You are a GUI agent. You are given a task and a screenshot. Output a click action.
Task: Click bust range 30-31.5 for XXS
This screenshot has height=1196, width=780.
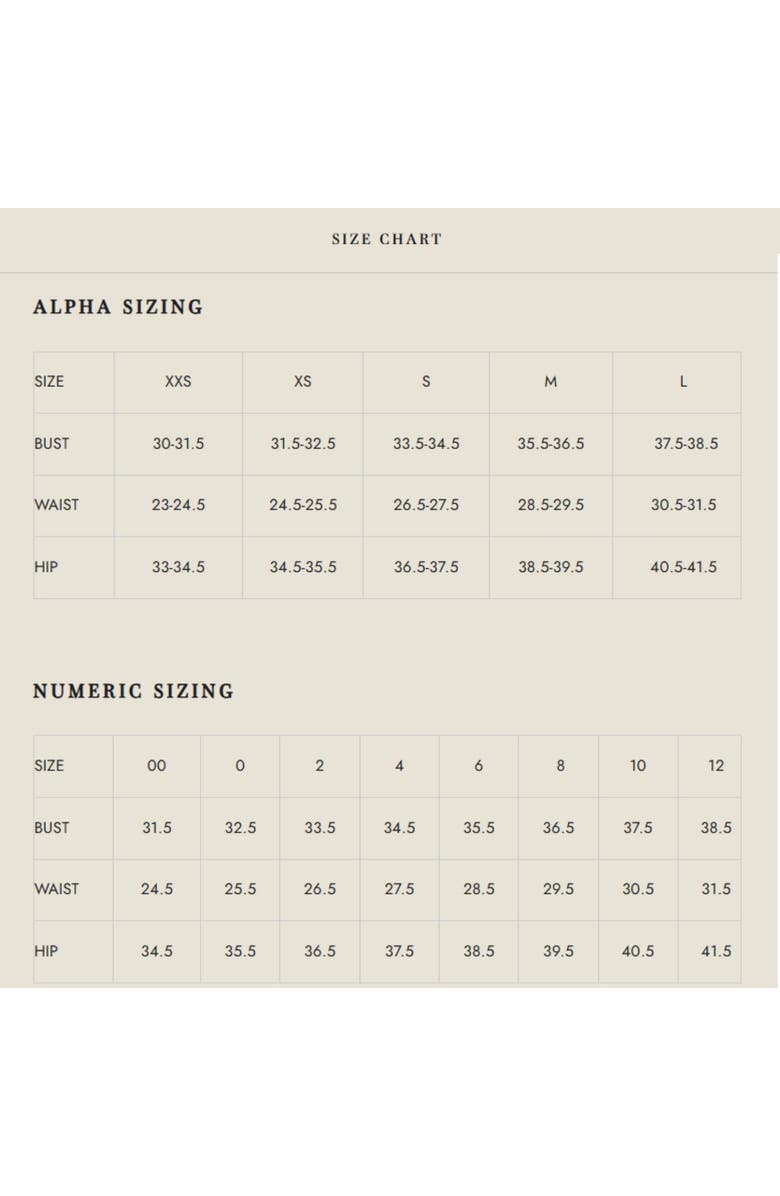(178, 443)
